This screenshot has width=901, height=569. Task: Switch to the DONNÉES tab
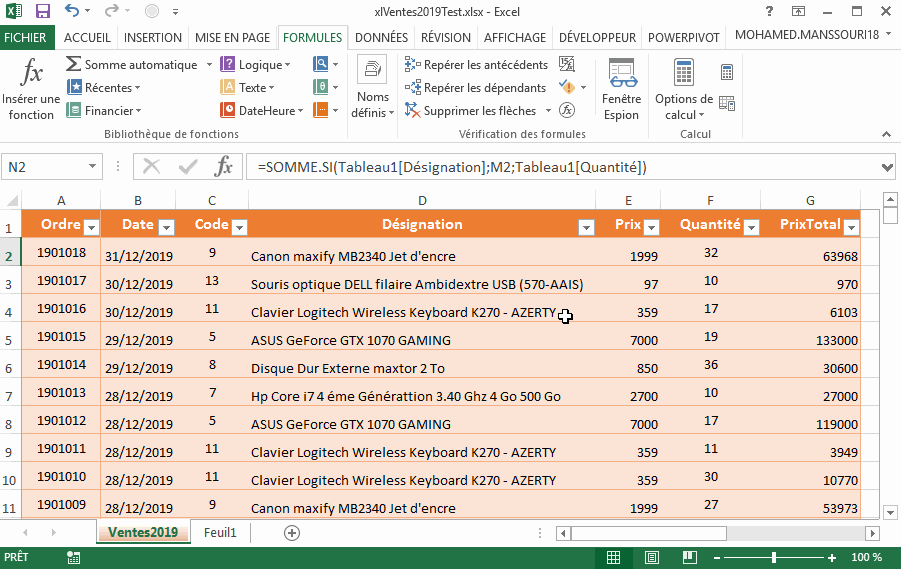click(x=382, y=37)
